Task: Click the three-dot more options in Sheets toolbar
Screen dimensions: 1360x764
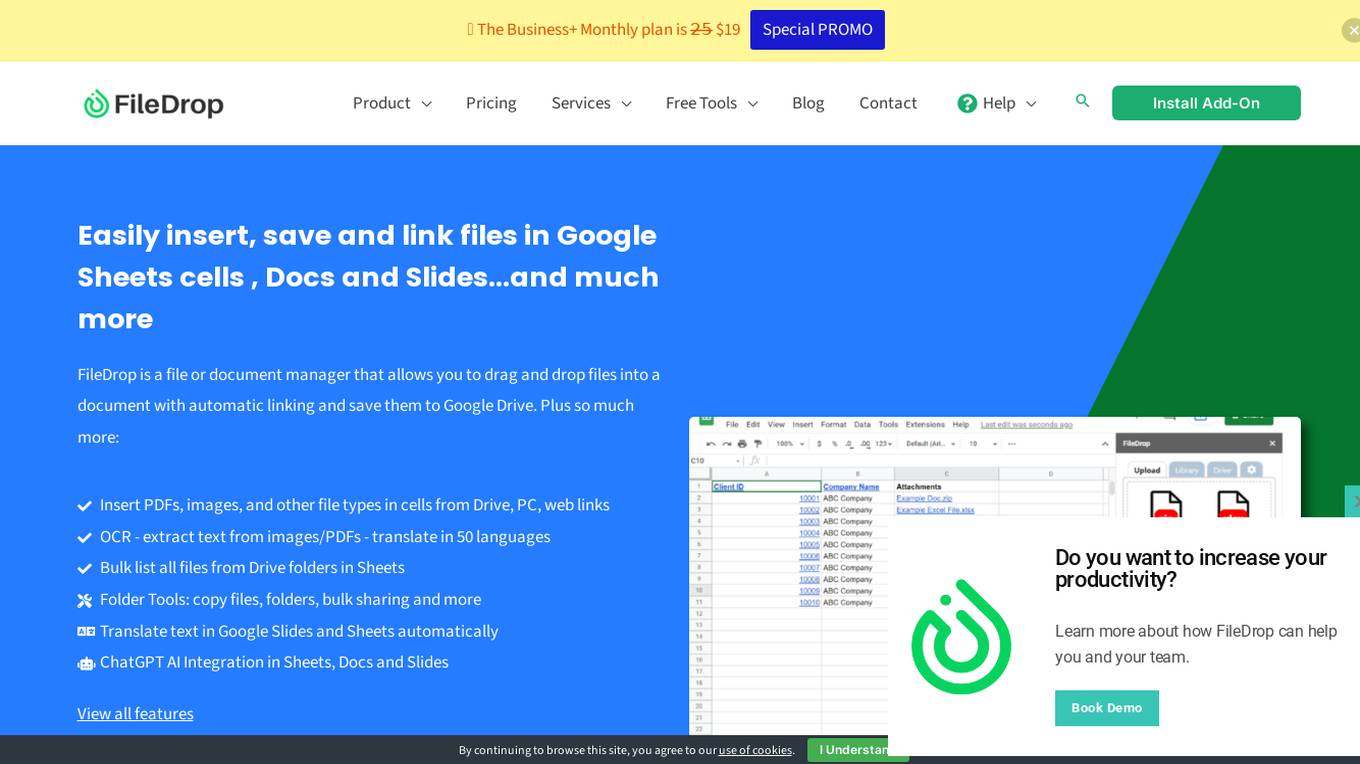Action: coord(1012,444)
